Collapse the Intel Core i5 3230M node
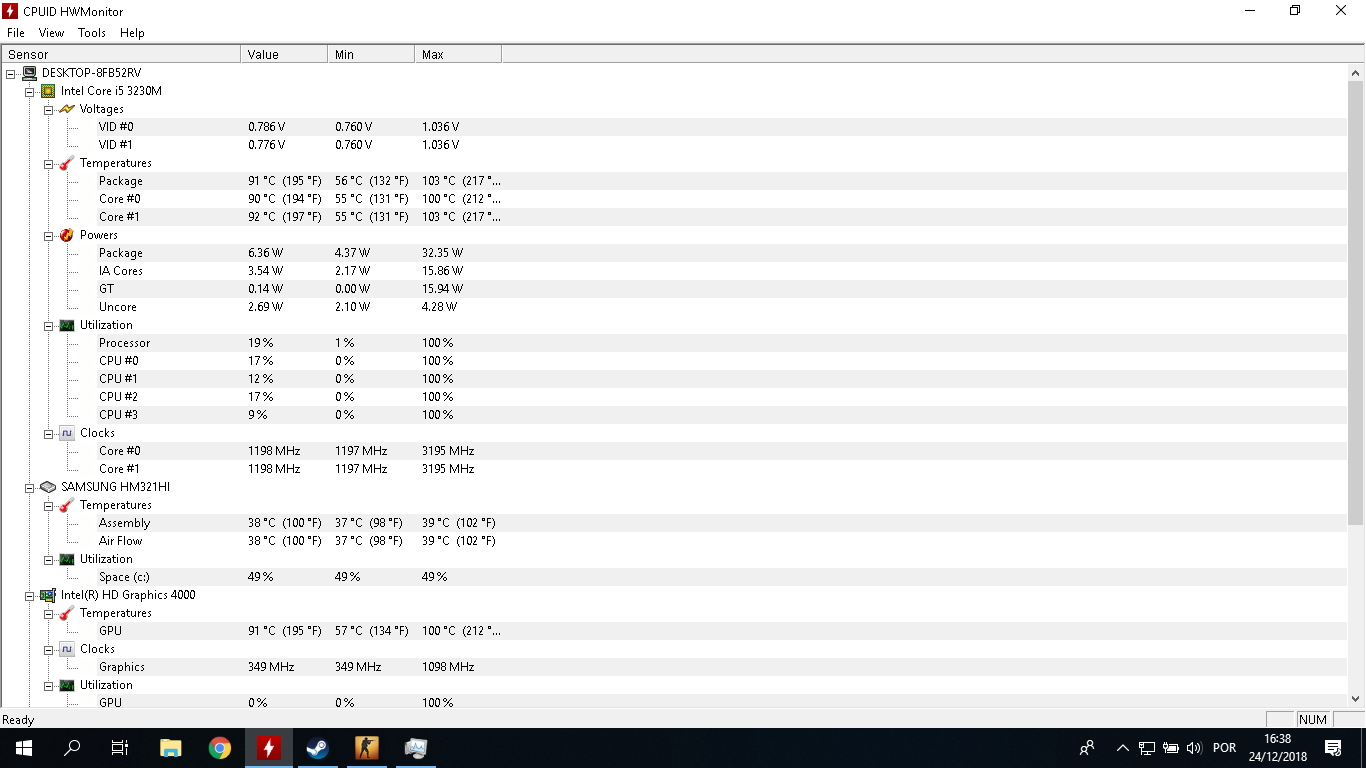The width and height of the screenshot is (1366, 768). 29,91
